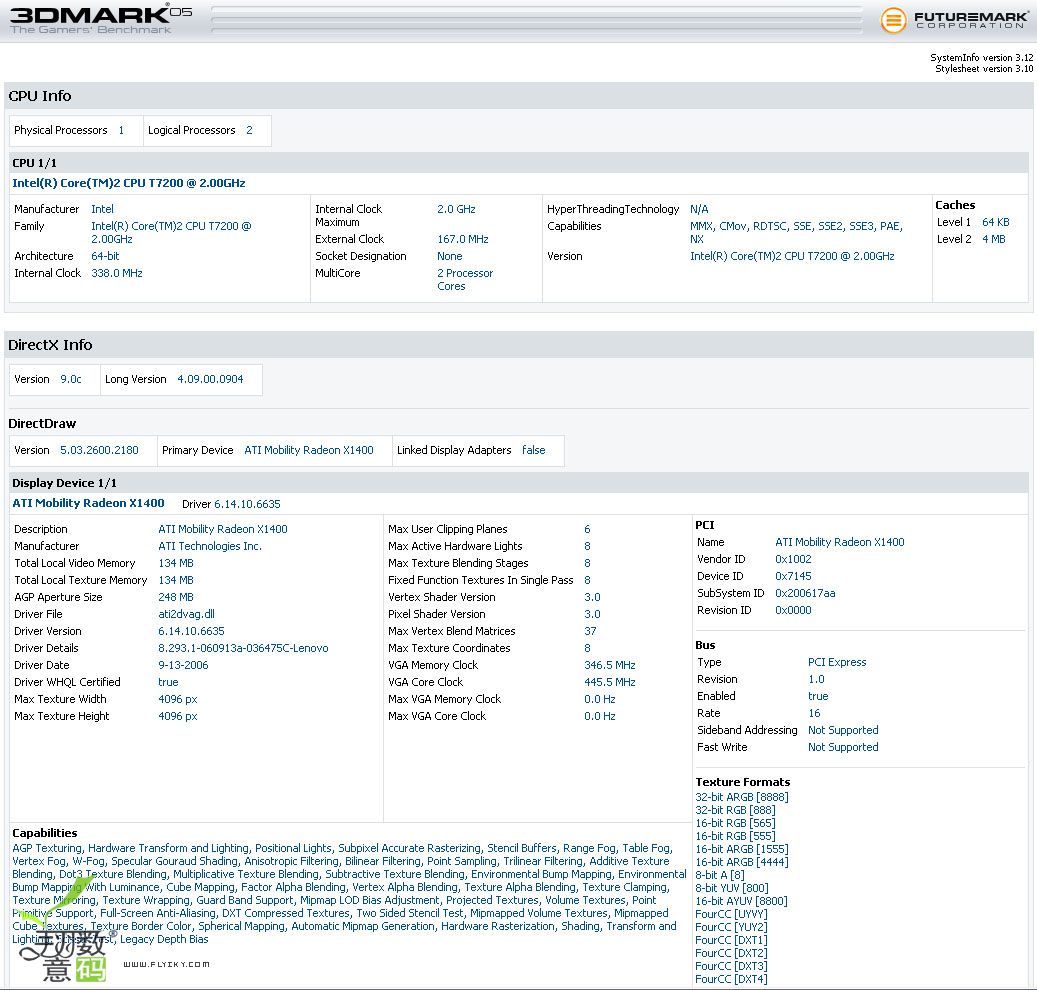The height and width of the screenshot is (990, 1037).
Task: Select the 2 Processor Cores value
Action: [x=465, y=280]
